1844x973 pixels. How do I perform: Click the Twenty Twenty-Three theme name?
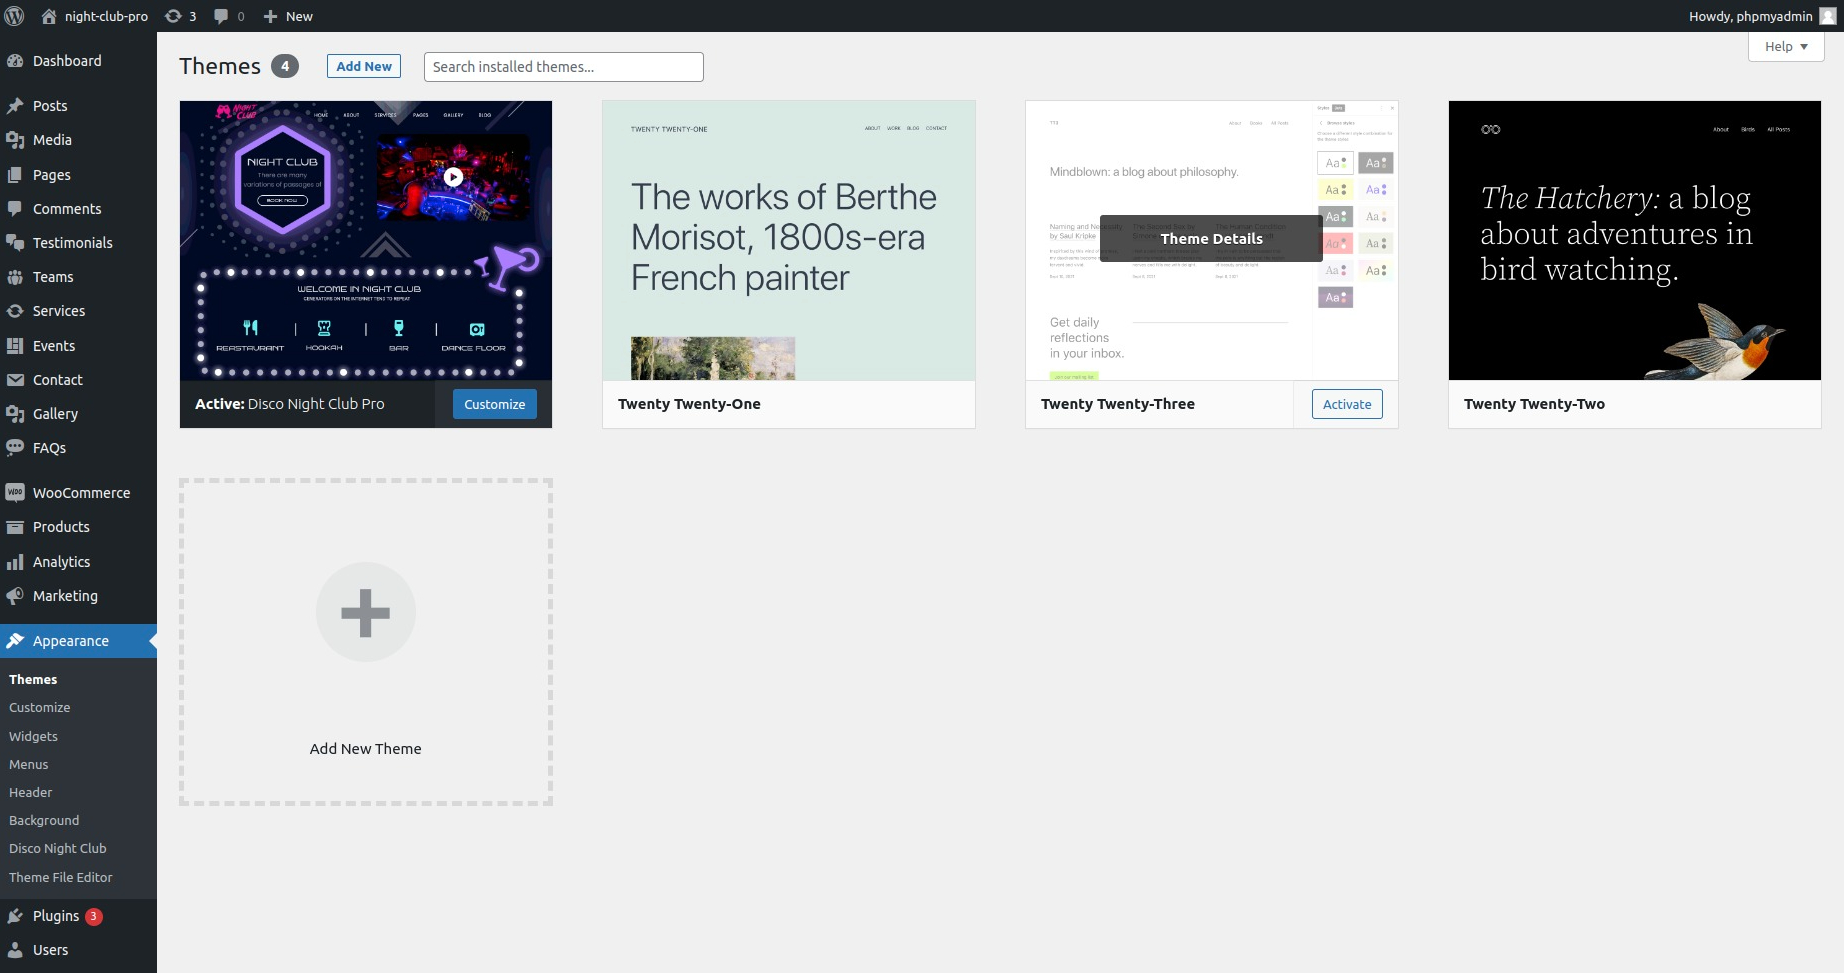pos(1118,404)
